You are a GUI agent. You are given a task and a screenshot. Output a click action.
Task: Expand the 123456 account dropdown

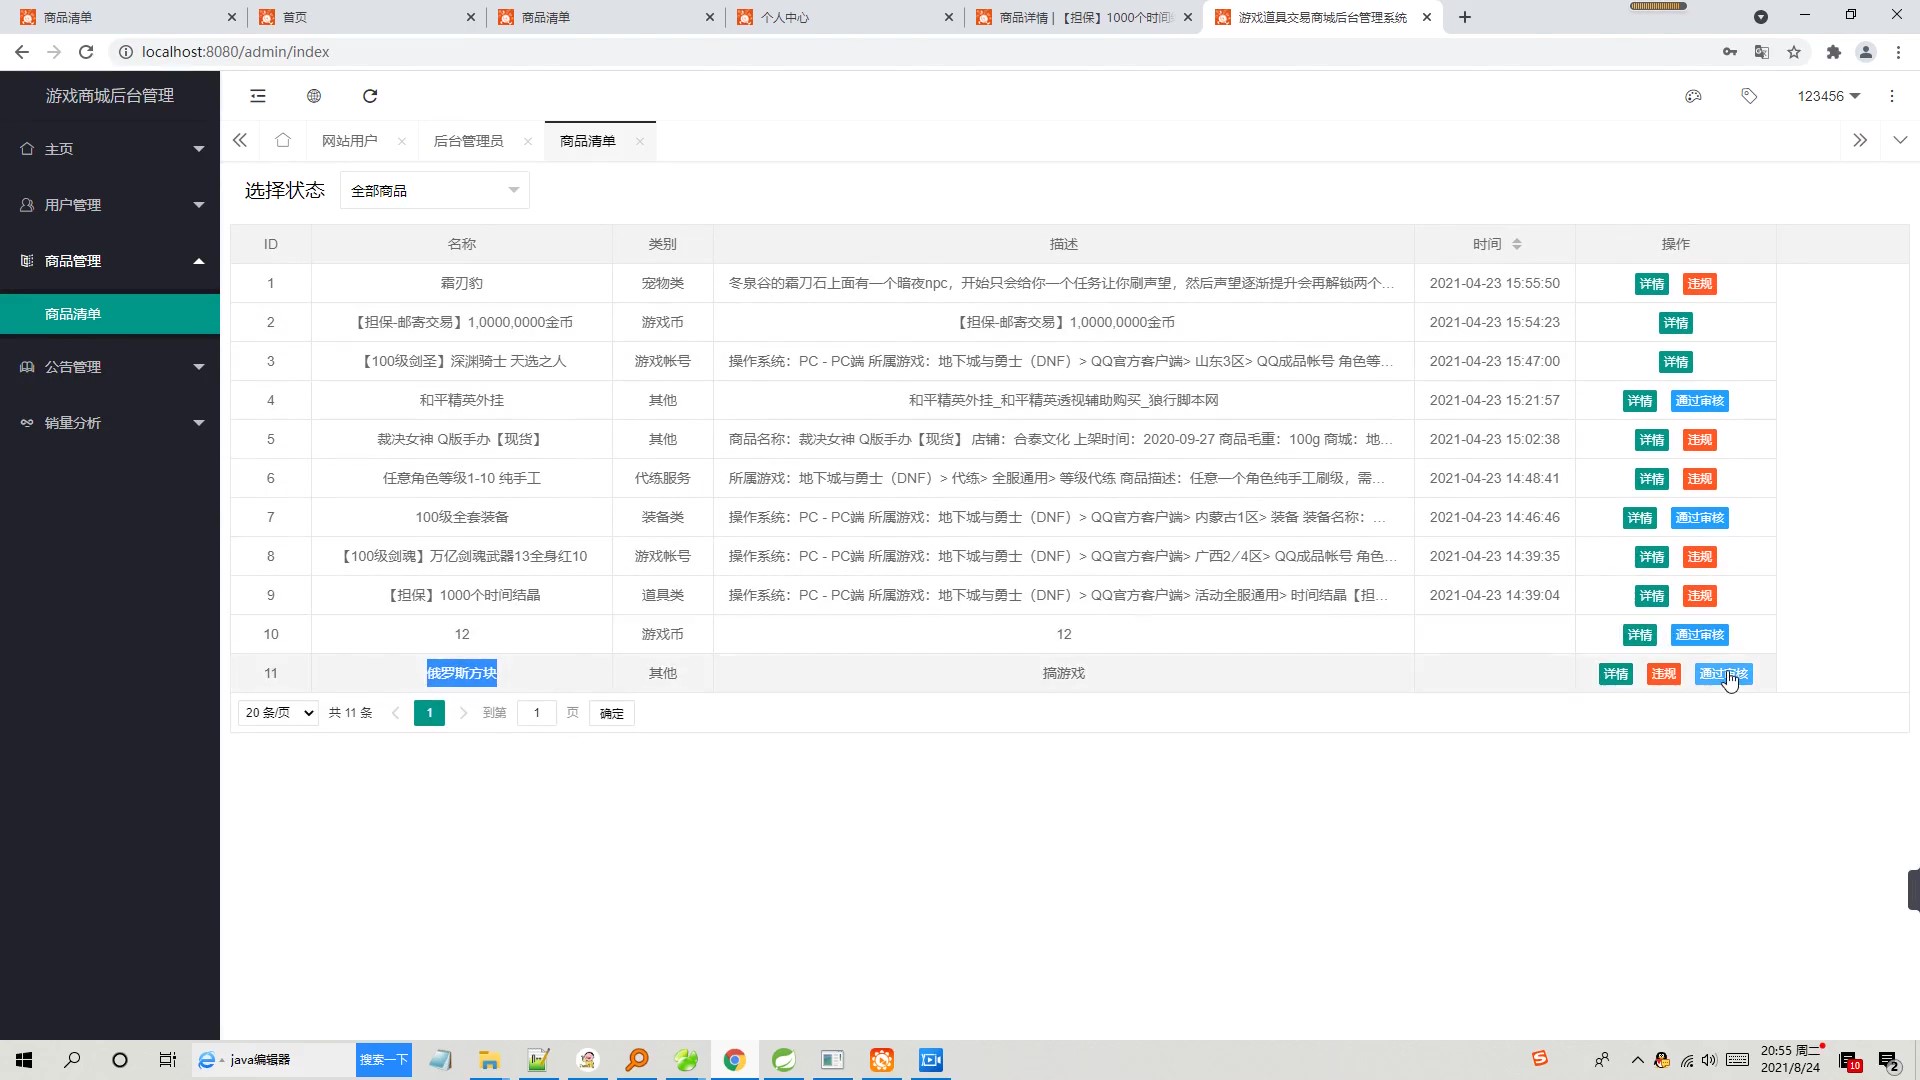[1827, 95]
